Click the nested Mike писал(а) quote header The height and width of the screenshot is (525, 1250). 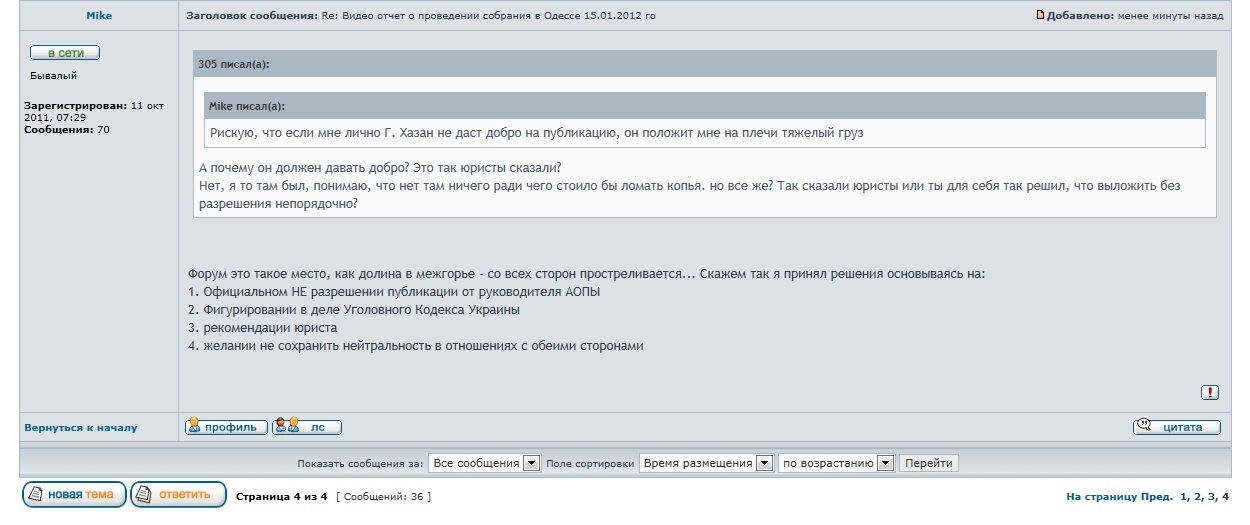click(x=246, y=106)
